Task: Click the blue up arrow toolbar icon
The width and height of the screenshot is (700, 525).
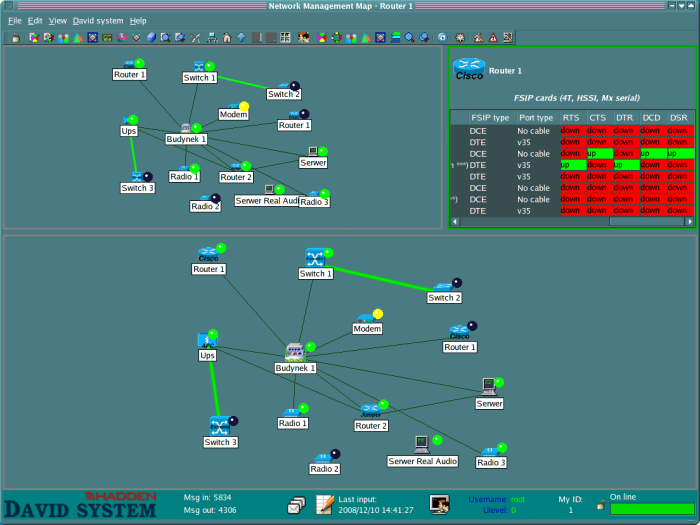Action: click(241, 38)
